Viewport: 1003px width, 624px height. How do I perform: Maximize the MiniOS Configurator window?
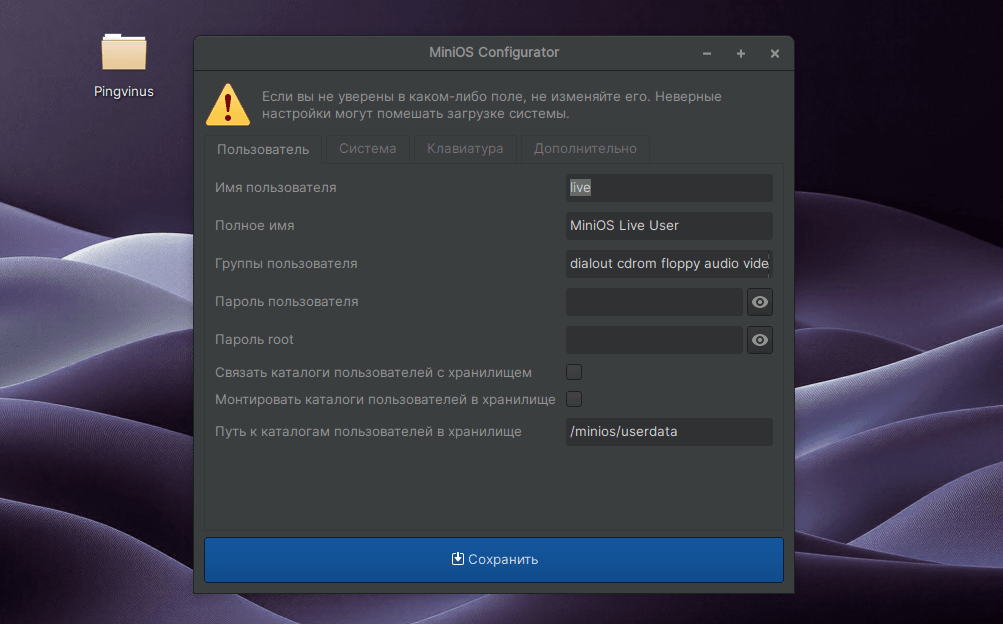pyautogui.click(x=741, y=53)
